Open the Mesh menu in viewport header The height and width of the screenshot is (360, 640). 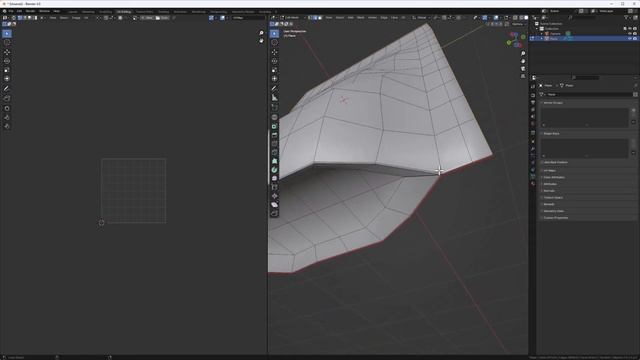(x=361, y=18)
